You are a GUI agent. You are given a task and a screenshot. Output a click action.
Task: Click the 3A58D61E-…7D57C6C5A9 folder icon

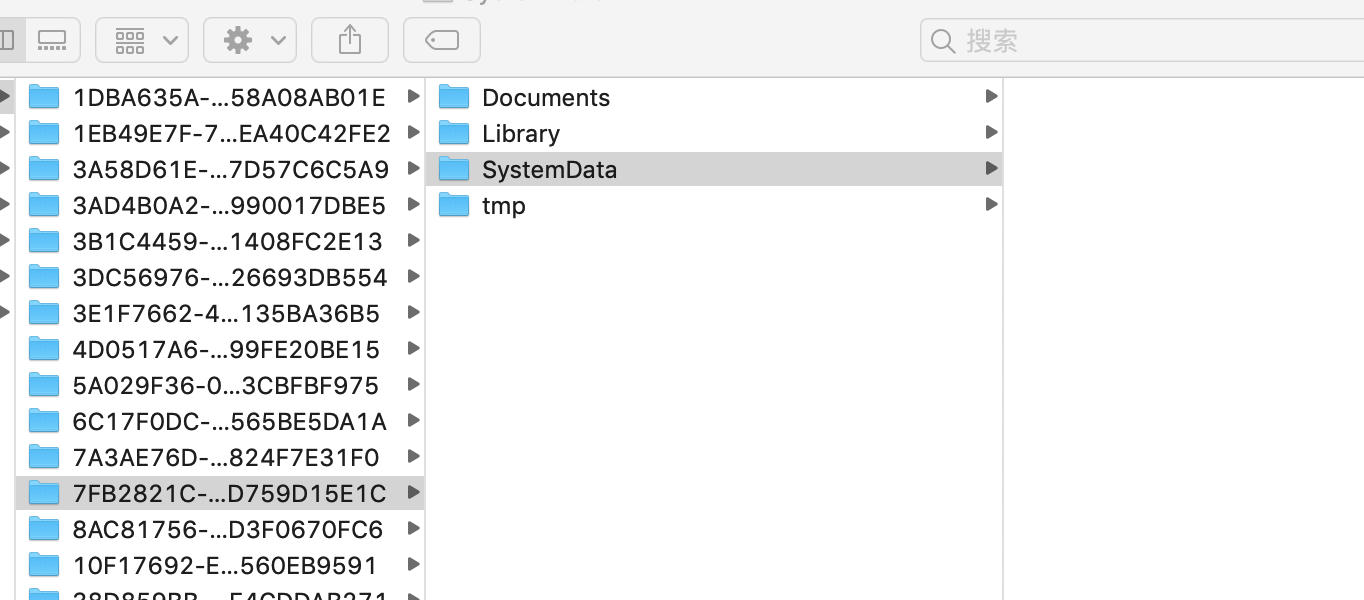point(44,170)
